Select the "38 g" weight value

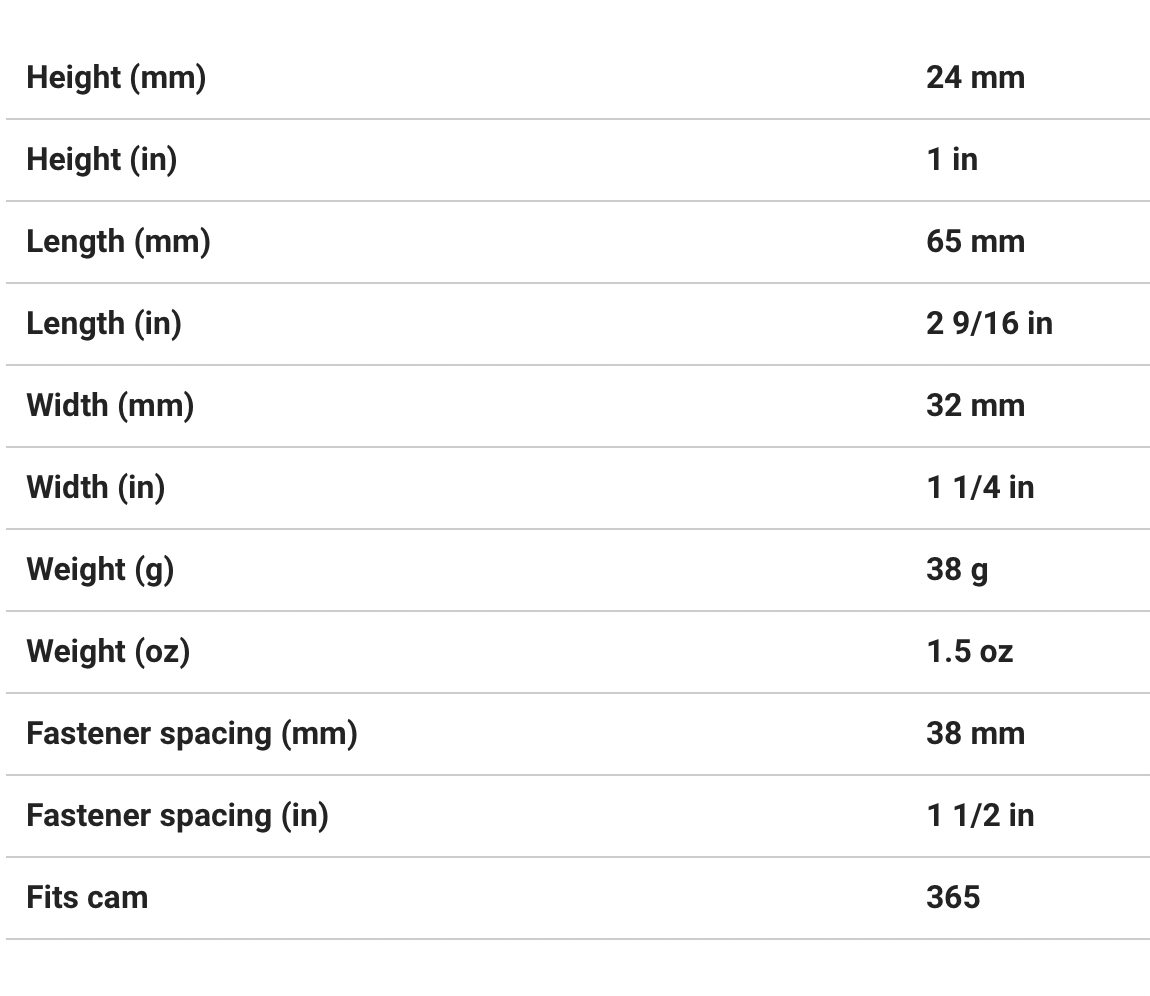point(957,569)
